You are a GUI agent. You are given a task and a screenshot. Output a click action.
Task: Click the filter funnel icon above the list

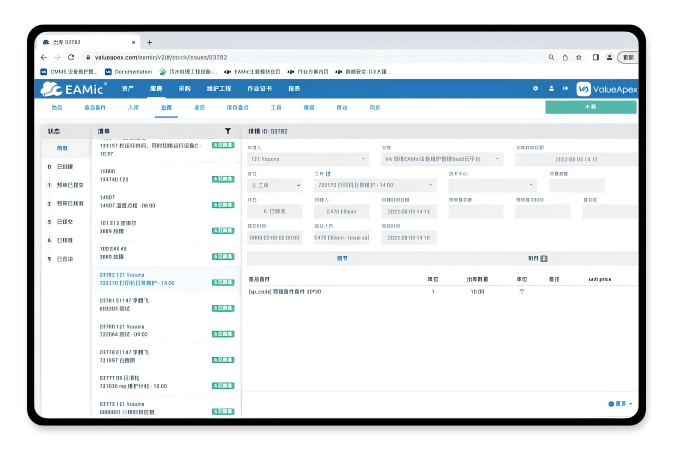[x=228, y=131]
